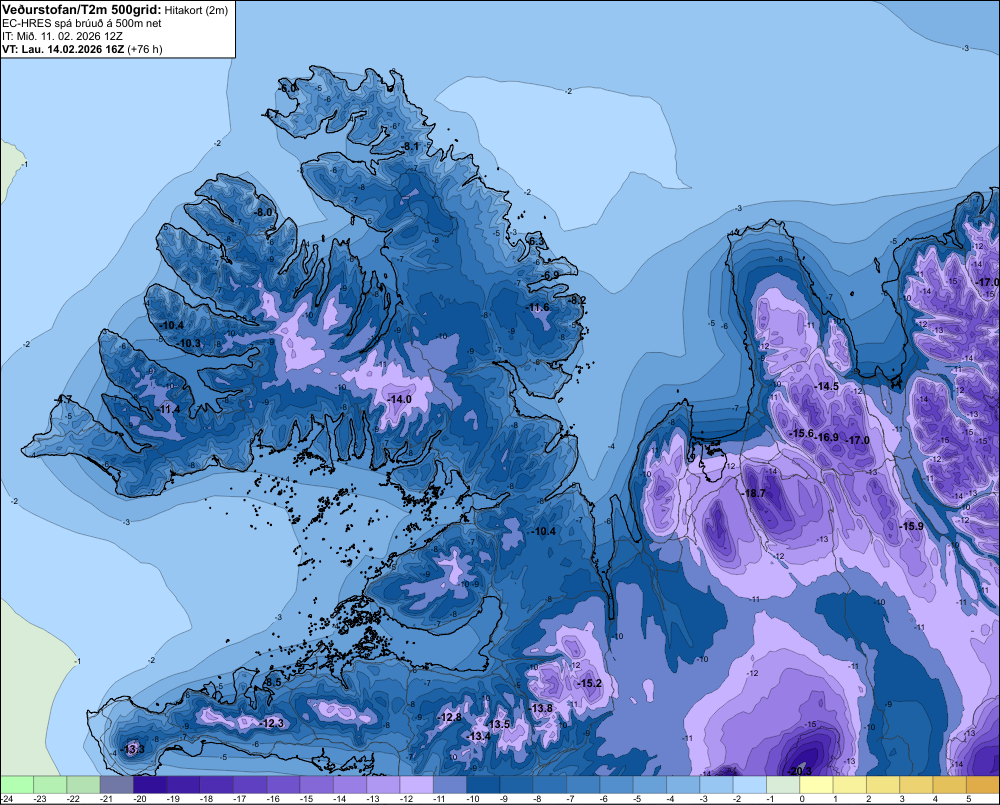Click the valid time 'VT: Lau. 14.02.2026 16Z'
The height and width of the screenshot is (805, 1000).
coord(63,49)
